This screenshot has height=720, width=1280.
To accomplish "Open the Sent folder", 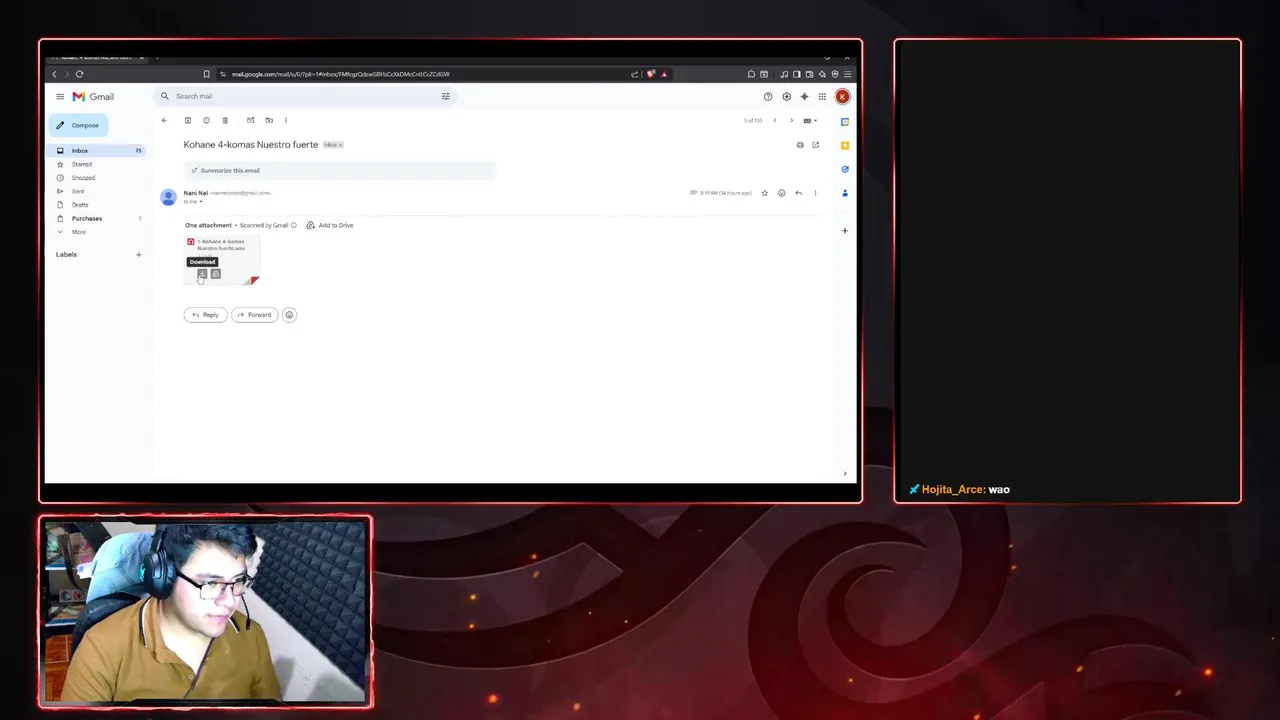I will coord(78,191).
